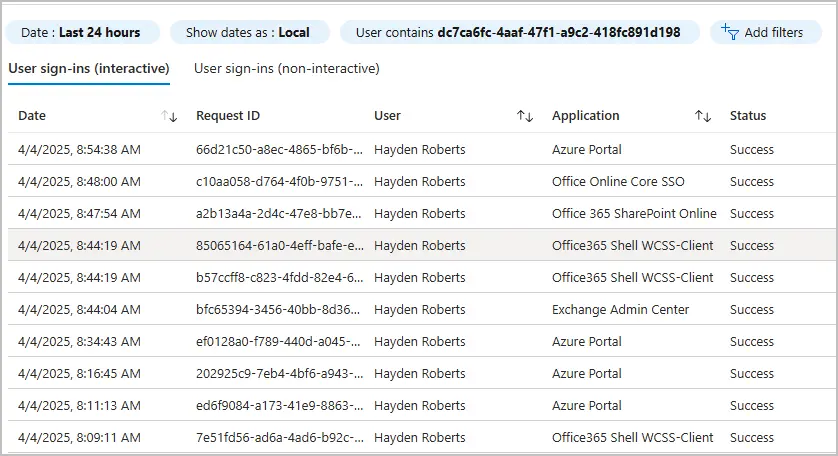Image resolution: width=838 pixels, height=456 pixels.
Task: Click the Date column header
Action: 32,115
